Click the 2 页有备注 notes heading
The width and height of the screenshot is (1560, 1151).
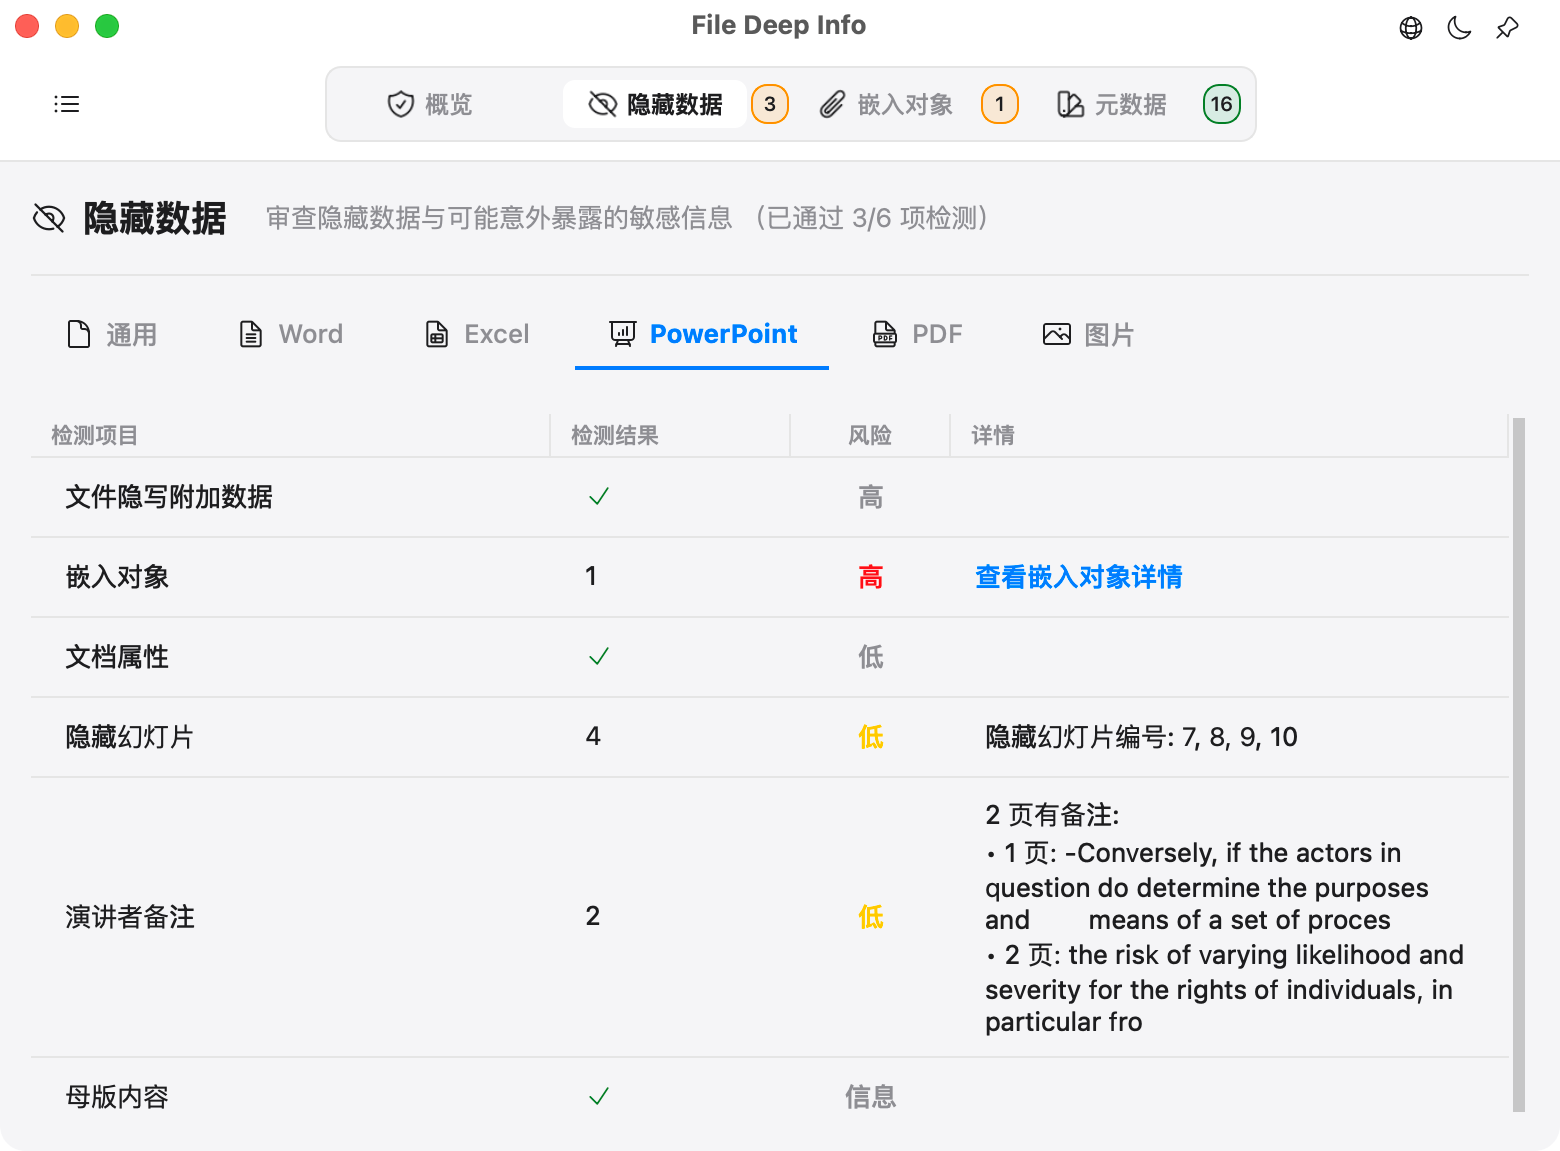click(1052, 815)
